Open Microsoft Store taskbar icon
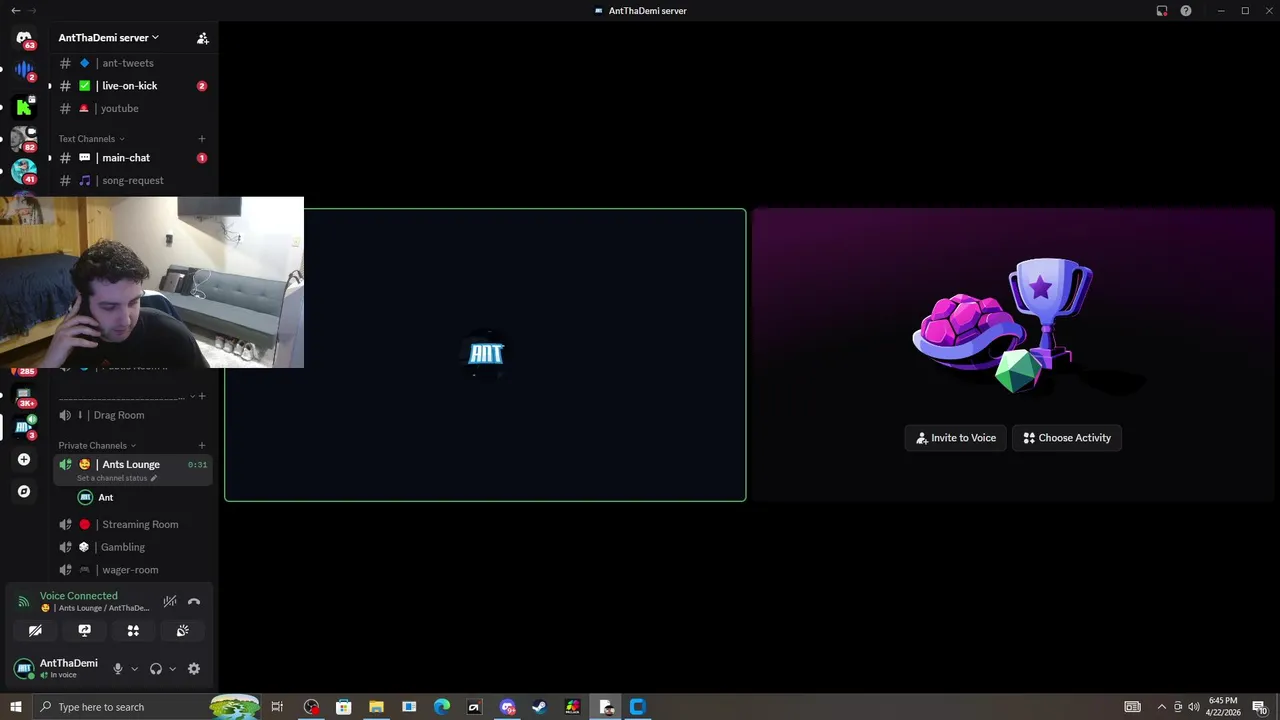The image size is (1280, 720). [x=344, y=707]
